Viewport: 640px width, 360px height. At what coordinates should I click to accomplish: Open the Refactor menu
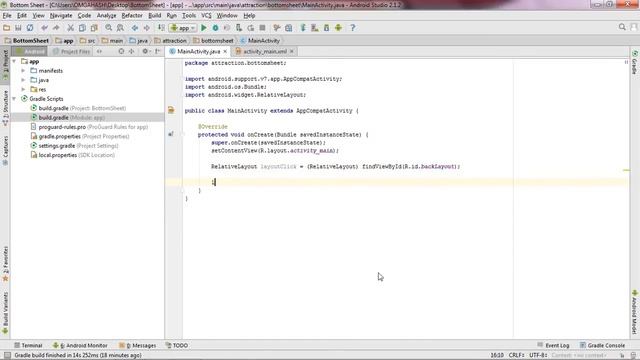point(132,16)
